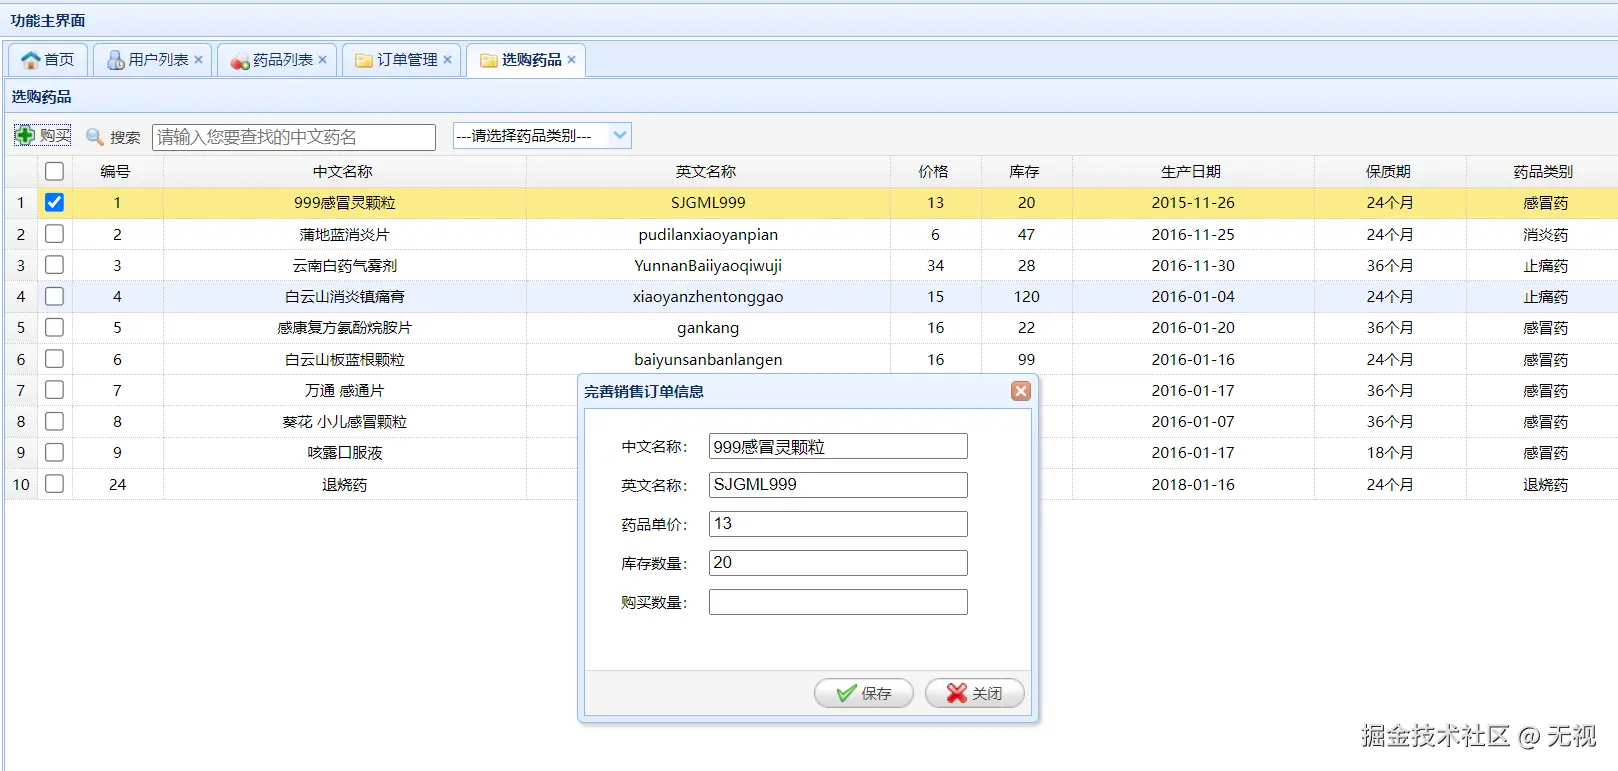1618x771 pixels.
Task: Check the 白云山消炎镇痛膏 row checkbox
Action: pos(54,296)
